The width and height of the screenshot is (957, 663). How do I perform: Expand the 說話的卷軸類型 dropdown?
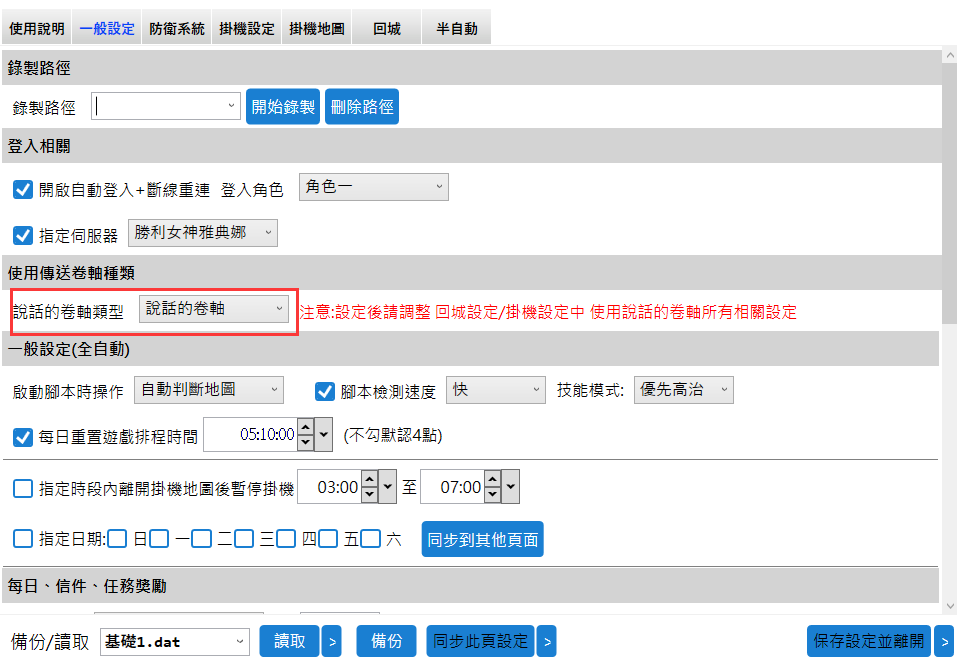tap(214, 309)
